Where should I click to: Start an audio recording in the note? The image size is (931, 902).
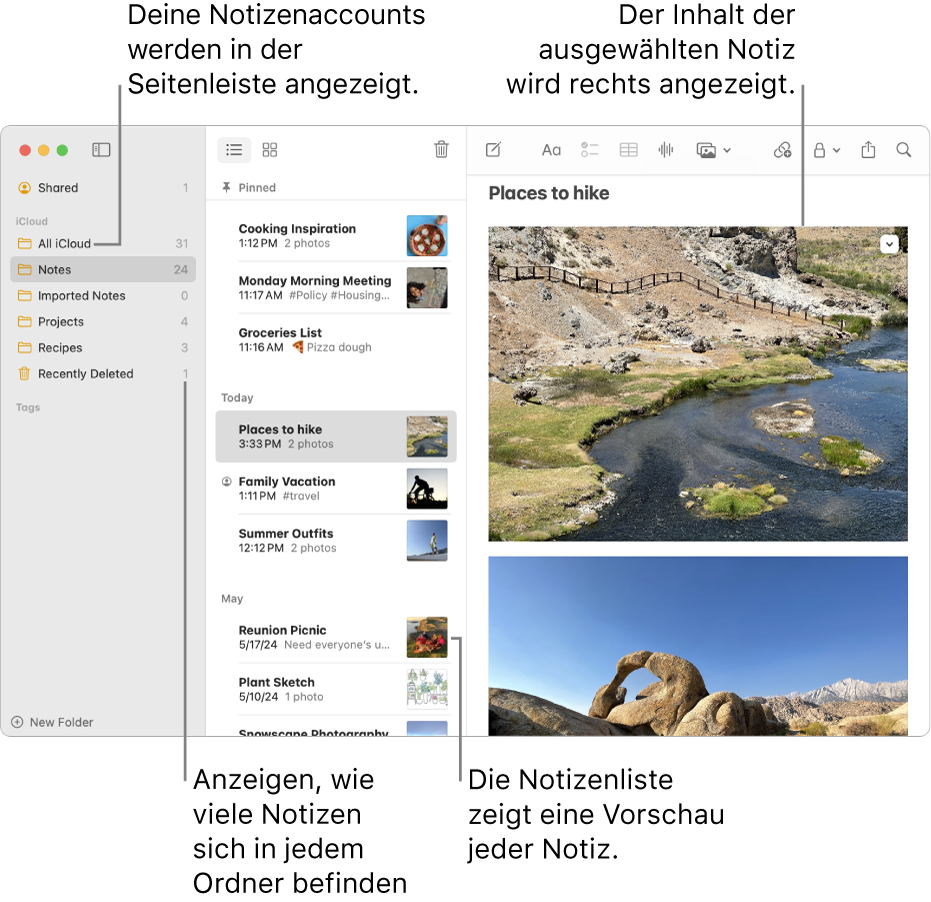(x=666, y=150)
